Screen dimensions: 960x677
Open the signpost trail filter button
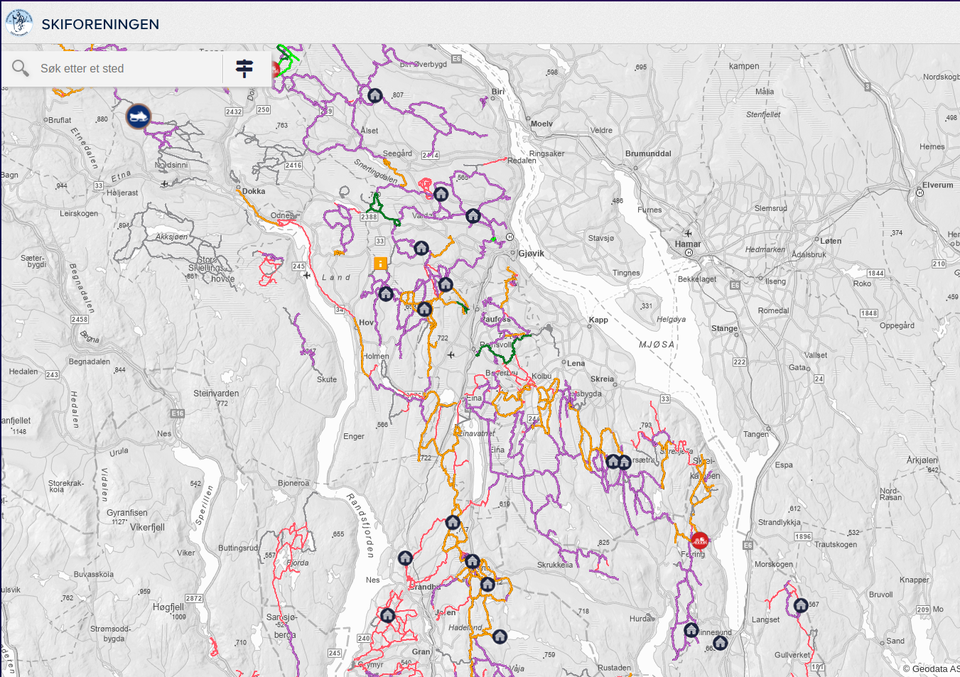point(245,68)
